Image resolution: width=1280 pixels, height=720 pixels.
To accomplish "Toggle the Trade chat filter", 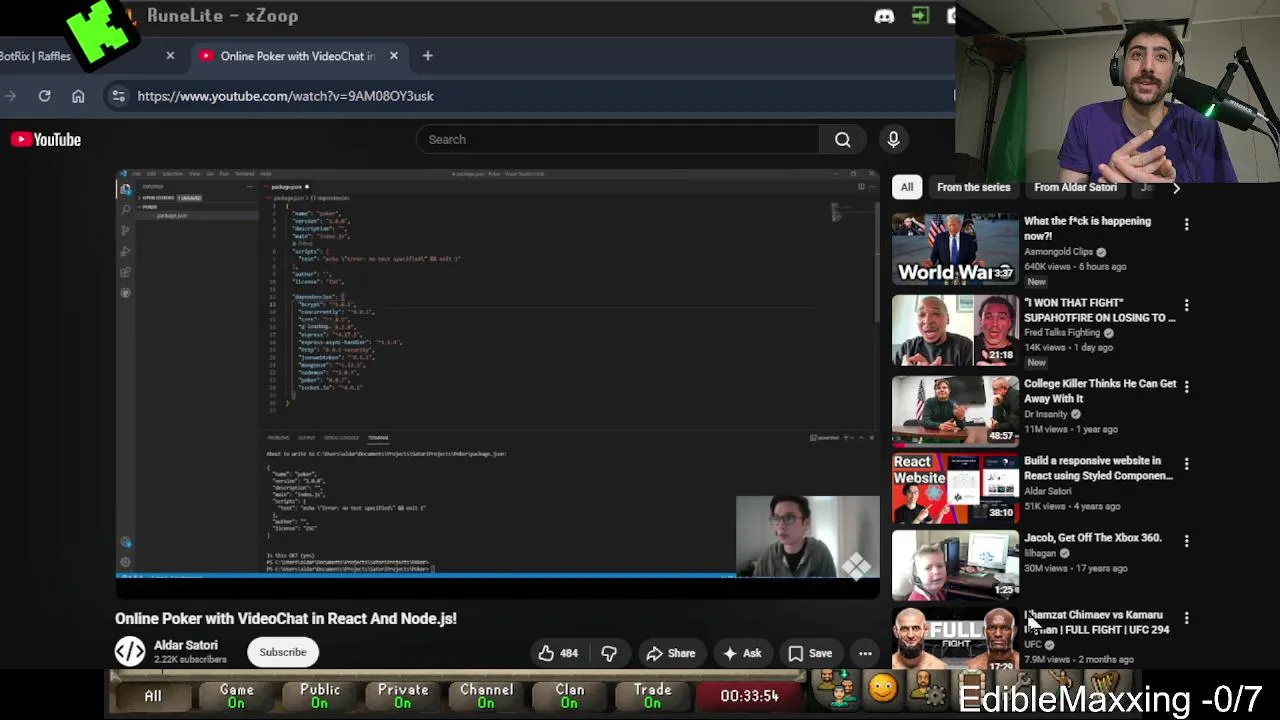I will tap(653, 696).
